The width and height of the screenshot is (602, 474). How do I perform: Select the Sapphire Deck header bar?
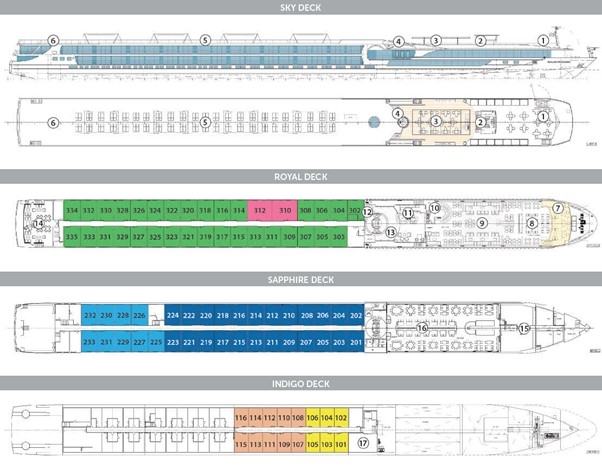(301, 280)
